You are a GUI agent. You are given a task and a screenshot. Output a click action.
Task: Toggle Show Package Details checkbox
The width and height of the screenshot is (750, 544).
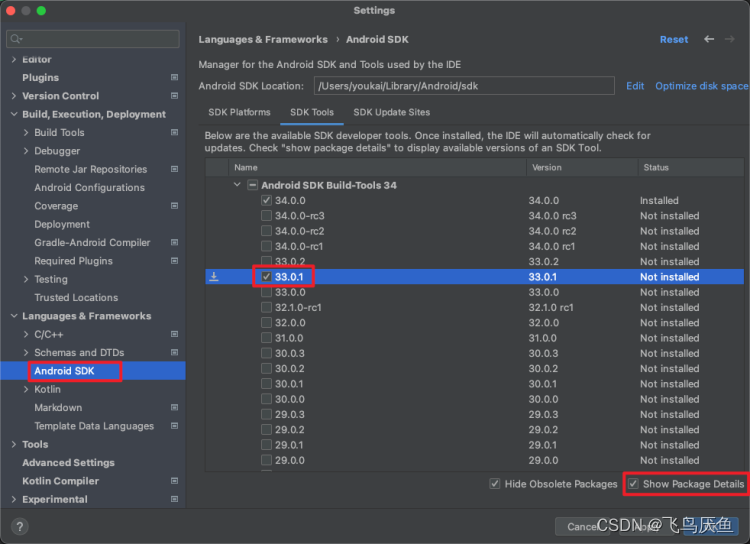[633, 484]
